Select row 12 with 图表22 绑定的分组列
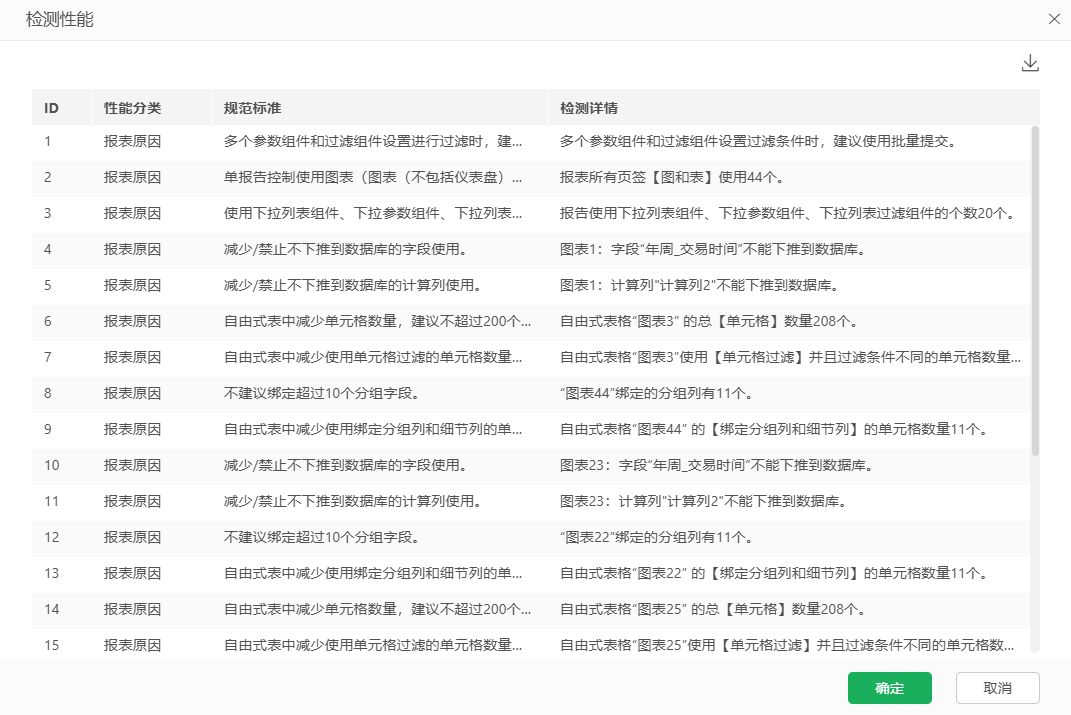Viewport: 1071px width, 715px height. (x=531, y=537)
